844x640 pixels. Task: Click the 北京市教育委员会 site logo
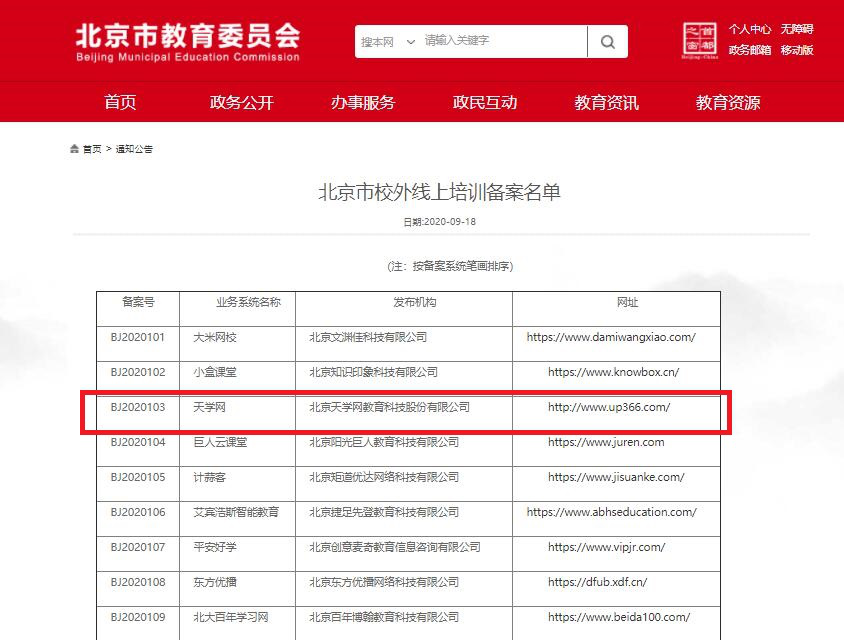[187, 42]
